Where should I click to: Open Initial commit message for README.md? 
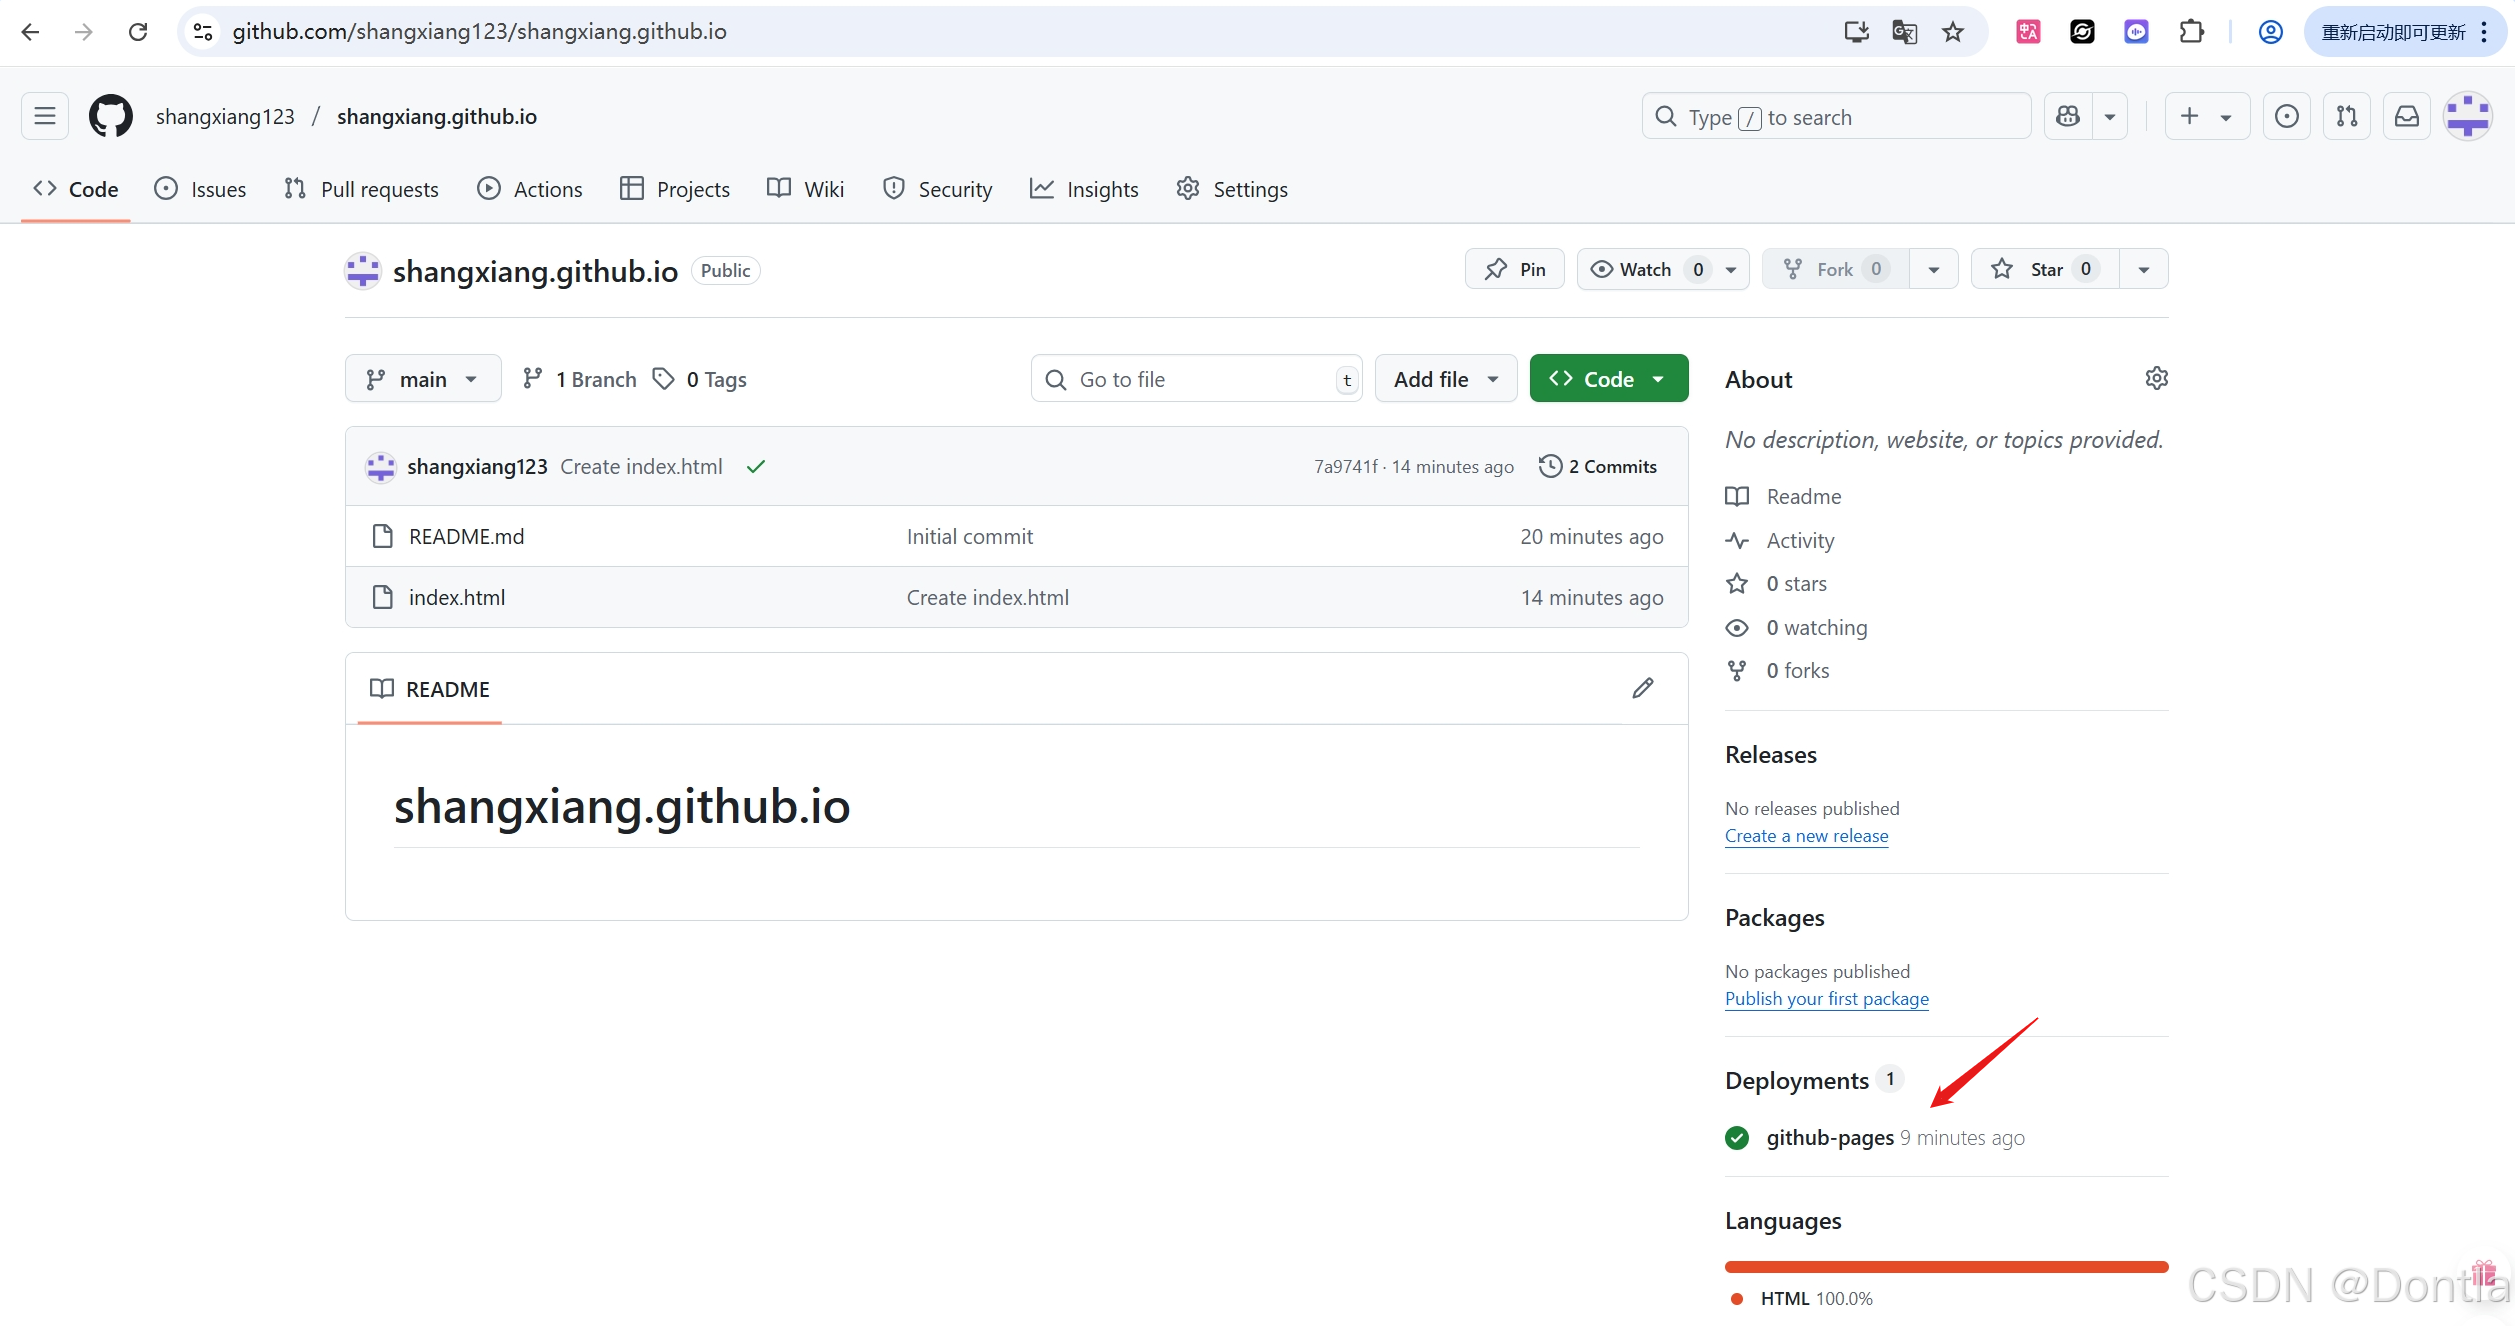point(969,537)
